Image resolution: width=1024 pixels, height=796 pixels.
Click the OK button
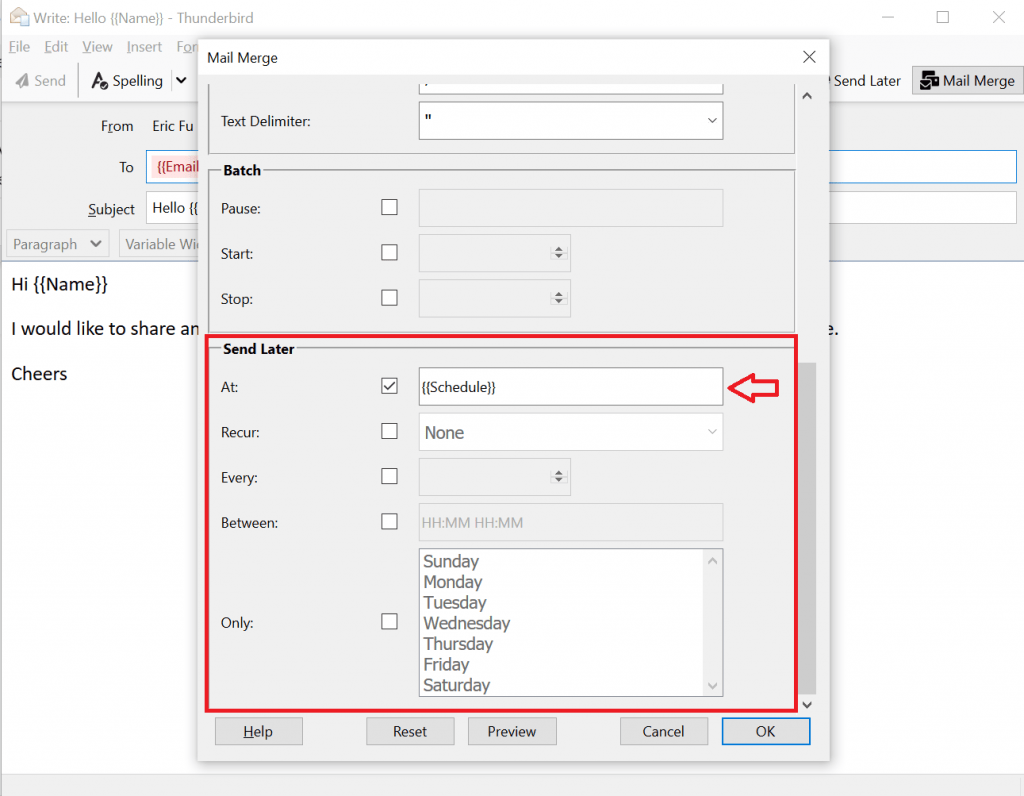pos(765,731)
